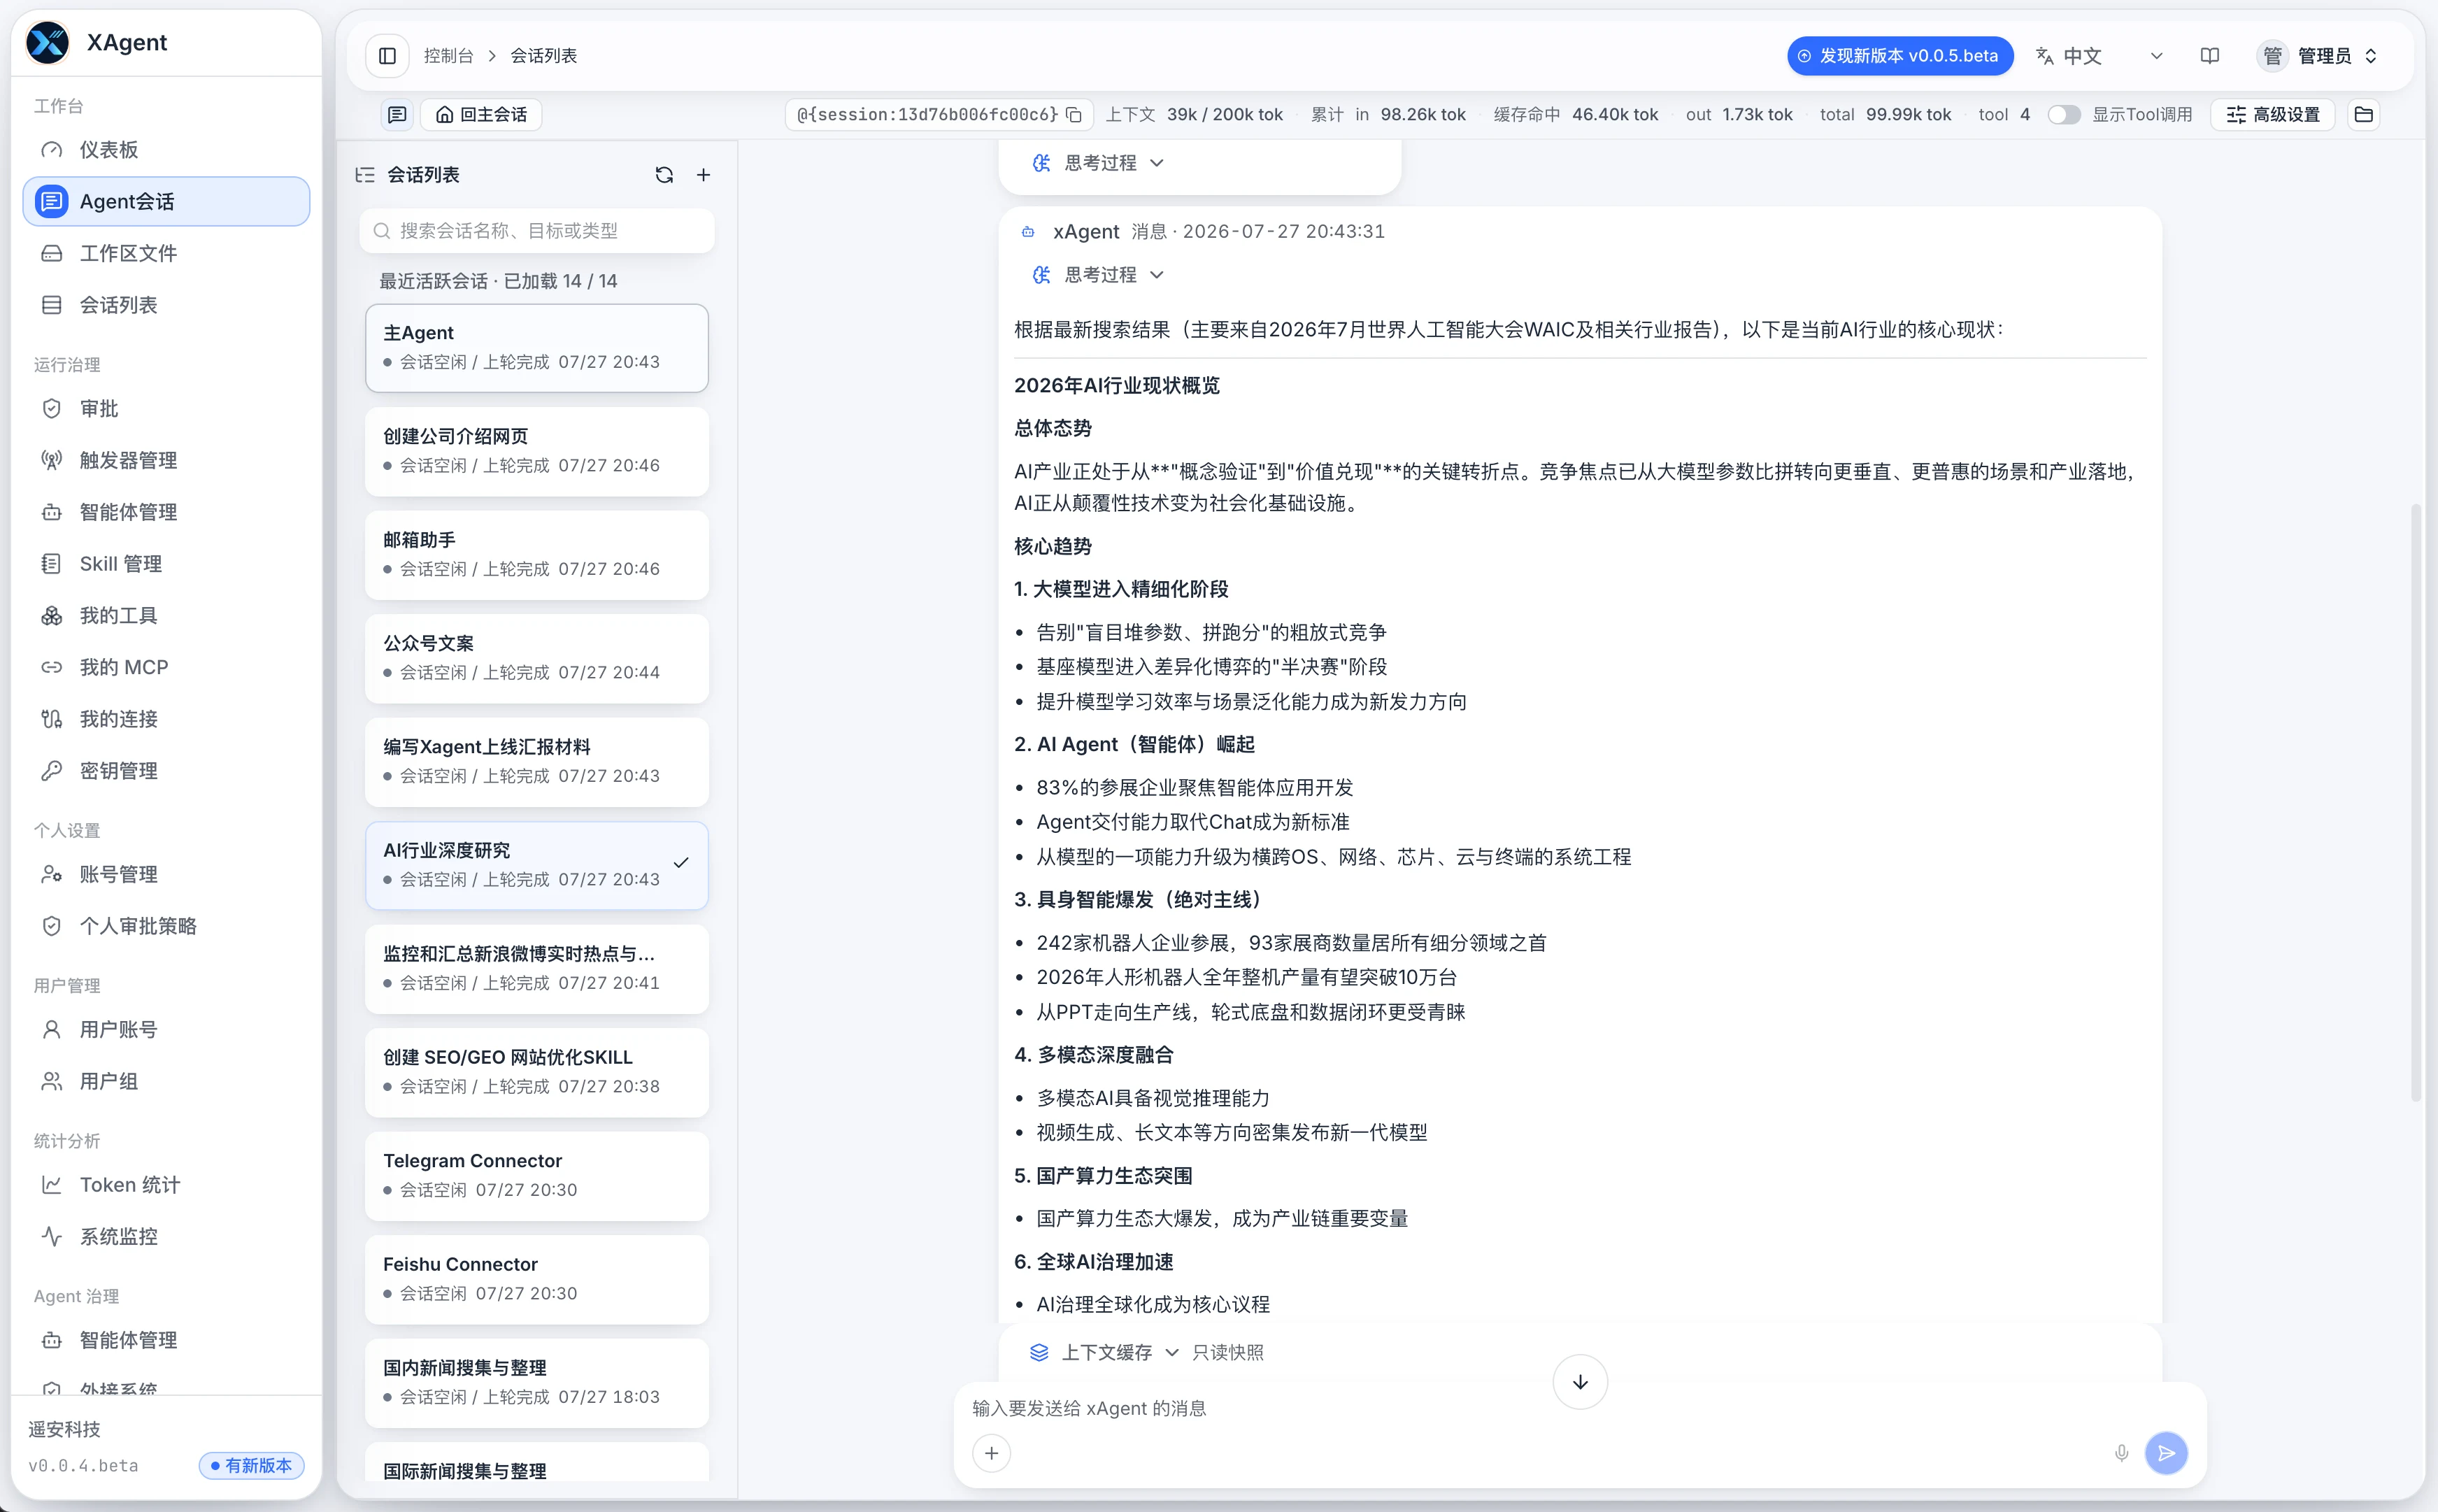2438x1512 pixels.
Task: Open 审批 page
Action: (x=166, y=408)
